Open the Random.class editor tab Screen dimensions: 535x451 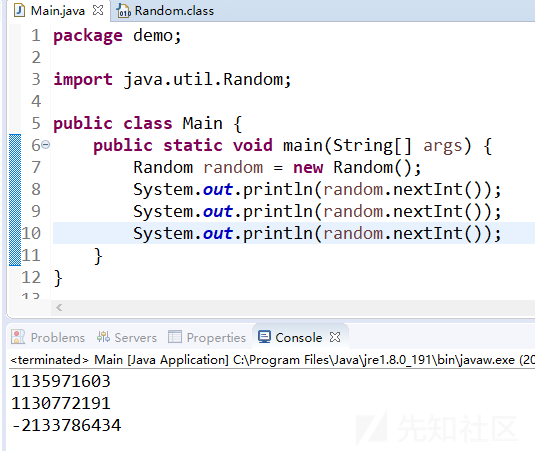click(x=165, y=11)
